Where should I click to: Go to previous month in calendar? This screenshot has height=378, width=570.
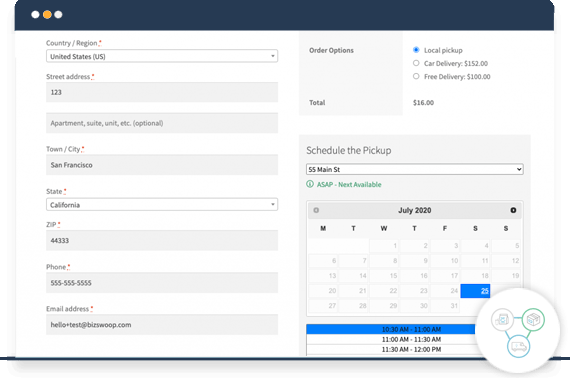pos(316,210)
